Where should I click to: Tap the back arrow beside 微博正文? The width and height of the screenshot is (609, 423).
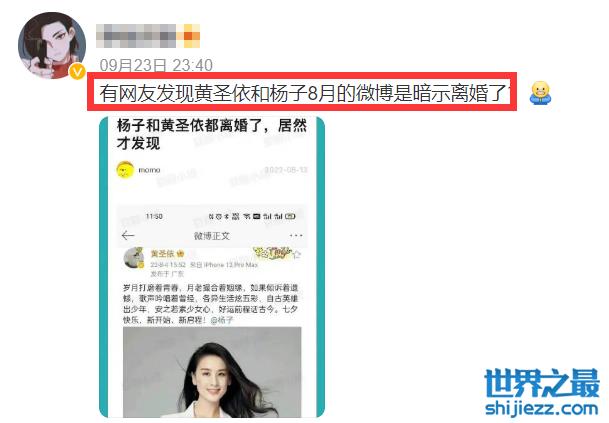(128, 235)
